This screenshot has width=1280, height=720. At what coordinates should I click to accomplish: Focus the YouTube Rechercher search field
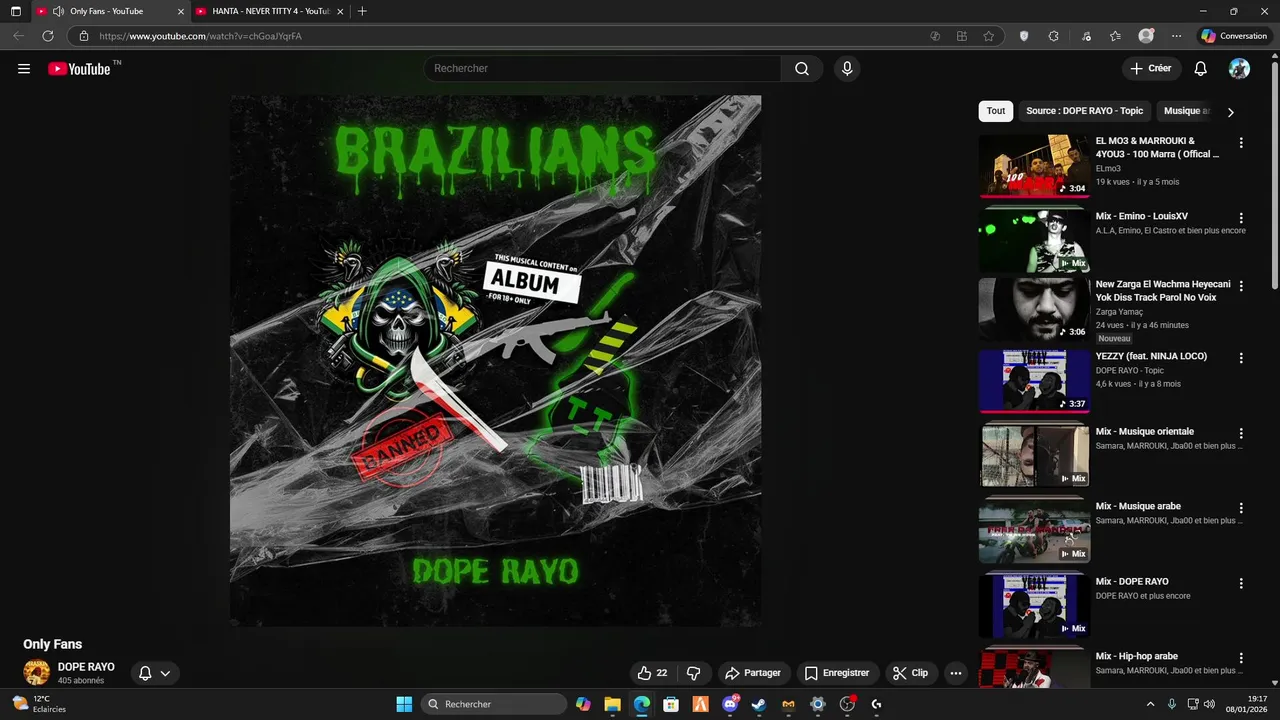[603, 68]
